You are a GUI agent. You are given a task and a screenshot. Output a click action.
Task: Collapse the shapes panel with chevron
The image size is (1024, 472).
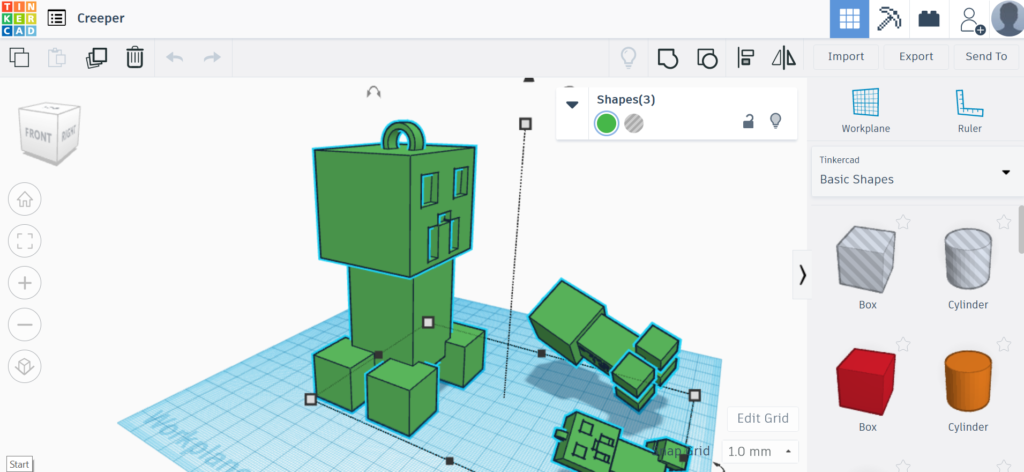(x=802, y=275)
